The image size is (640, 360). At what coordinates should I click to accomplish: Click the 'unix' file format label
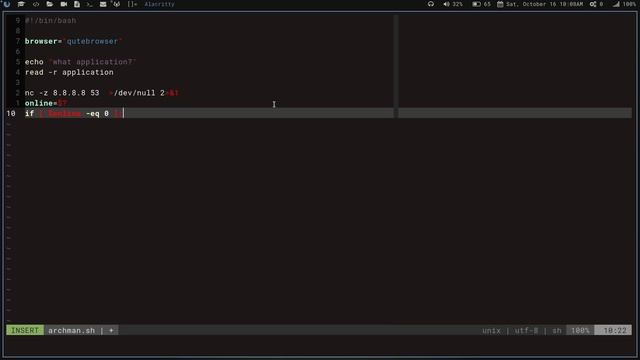coord(491,330)
